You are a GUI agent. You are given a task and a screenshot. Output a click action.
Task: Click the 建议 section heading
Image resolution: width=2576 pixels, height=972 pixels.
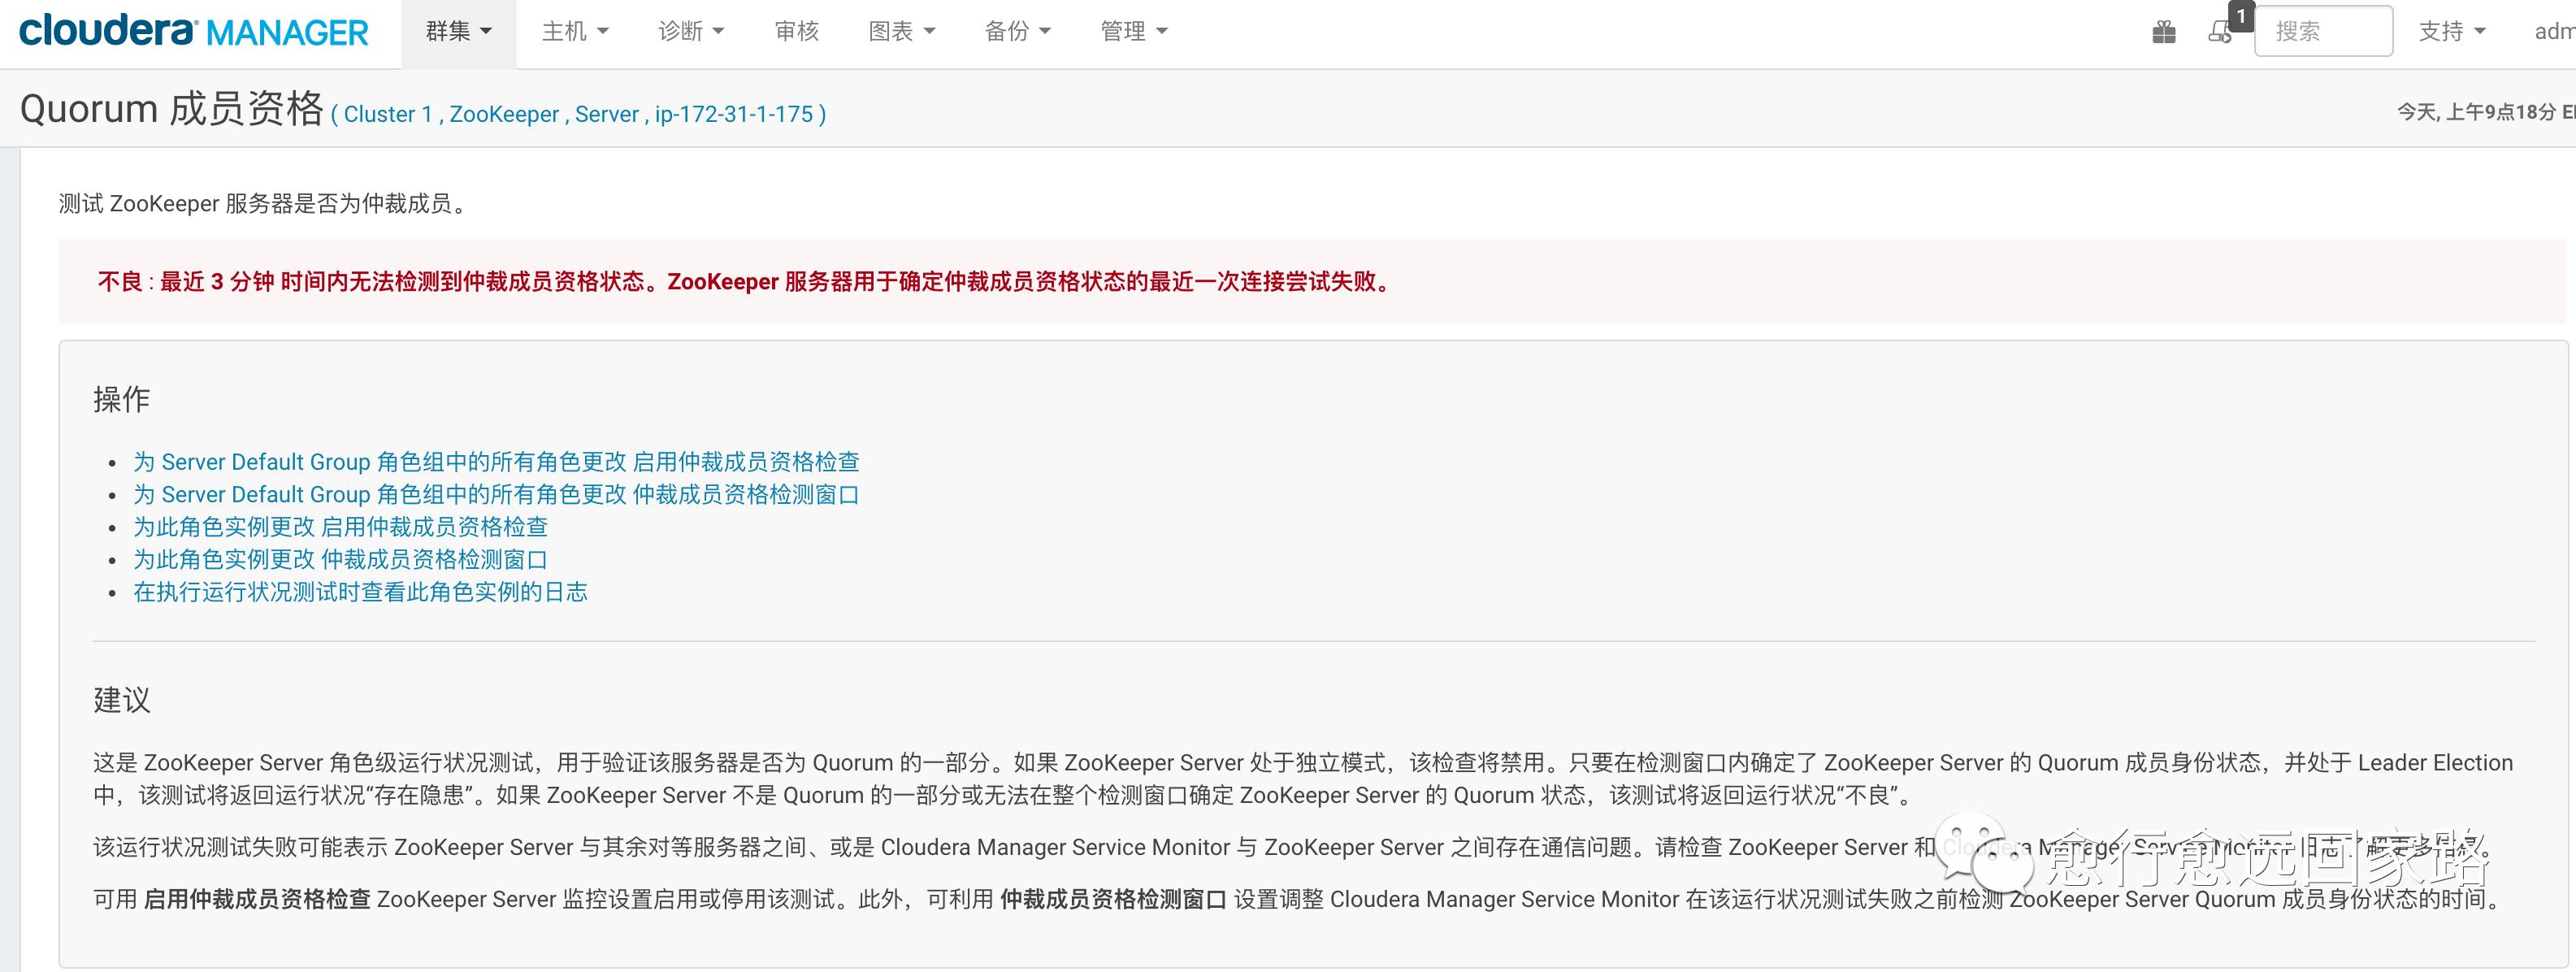point(121,700)
